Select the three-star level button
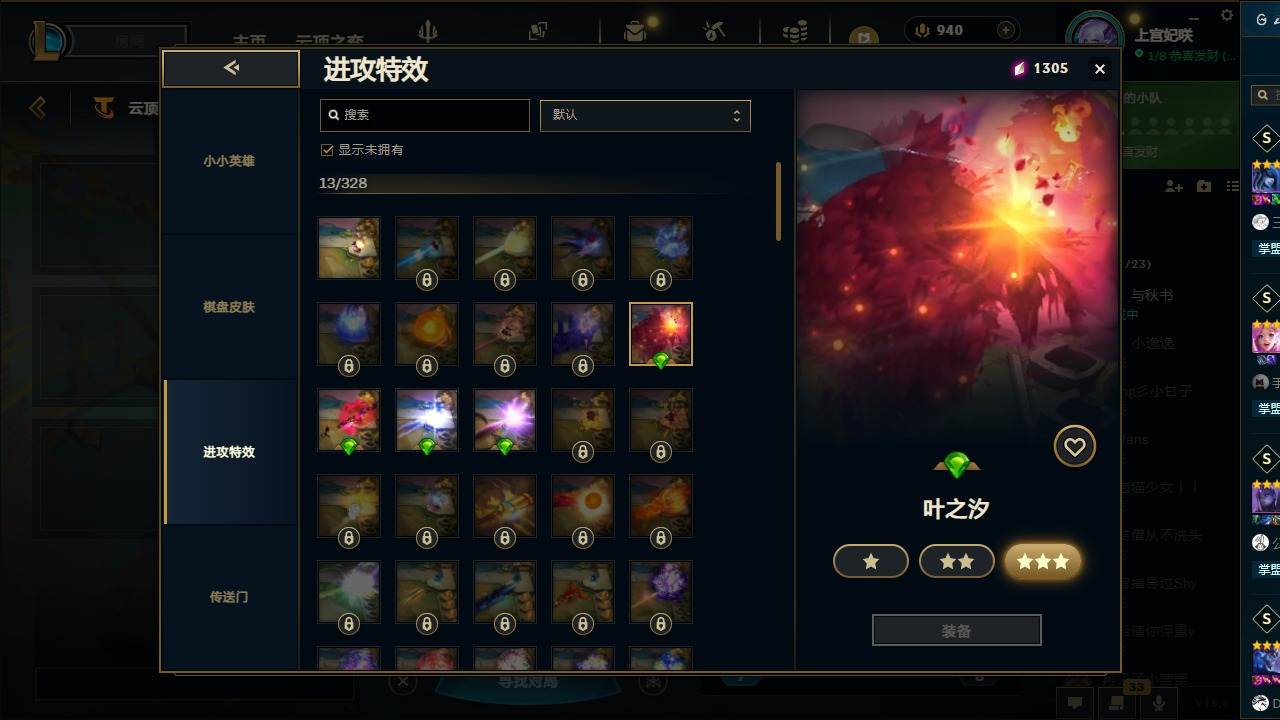This screenshot has height=720, width=1280. (x=1043, y=562)
